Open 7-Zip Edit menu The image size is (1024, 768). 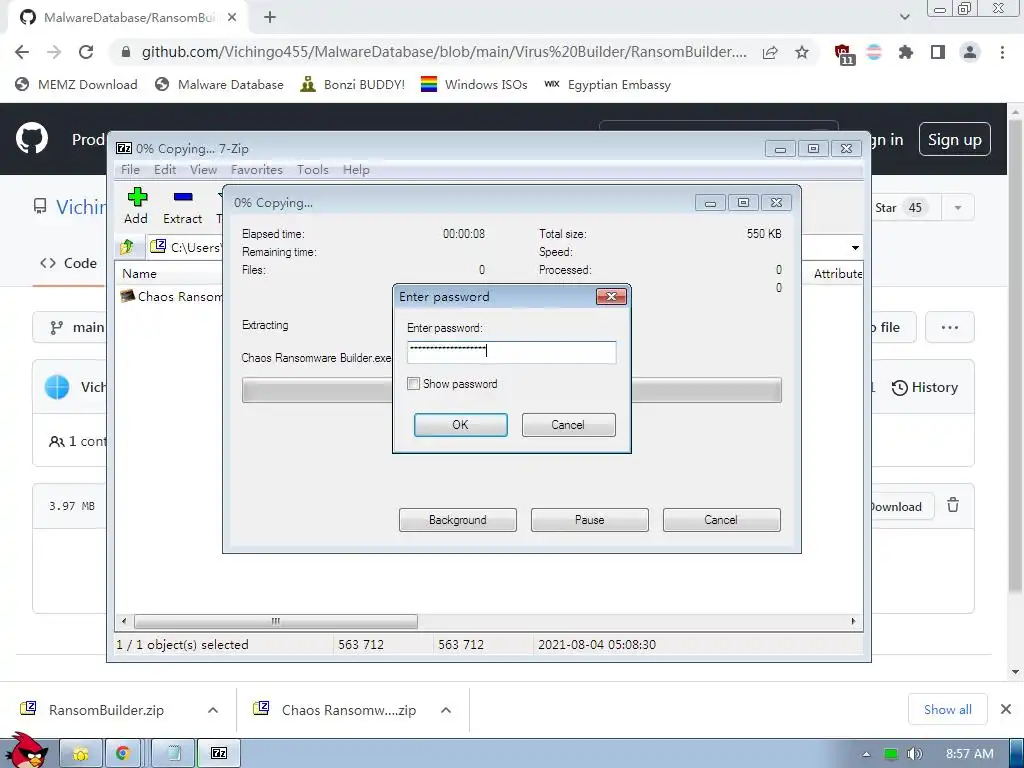coord(165,170)
